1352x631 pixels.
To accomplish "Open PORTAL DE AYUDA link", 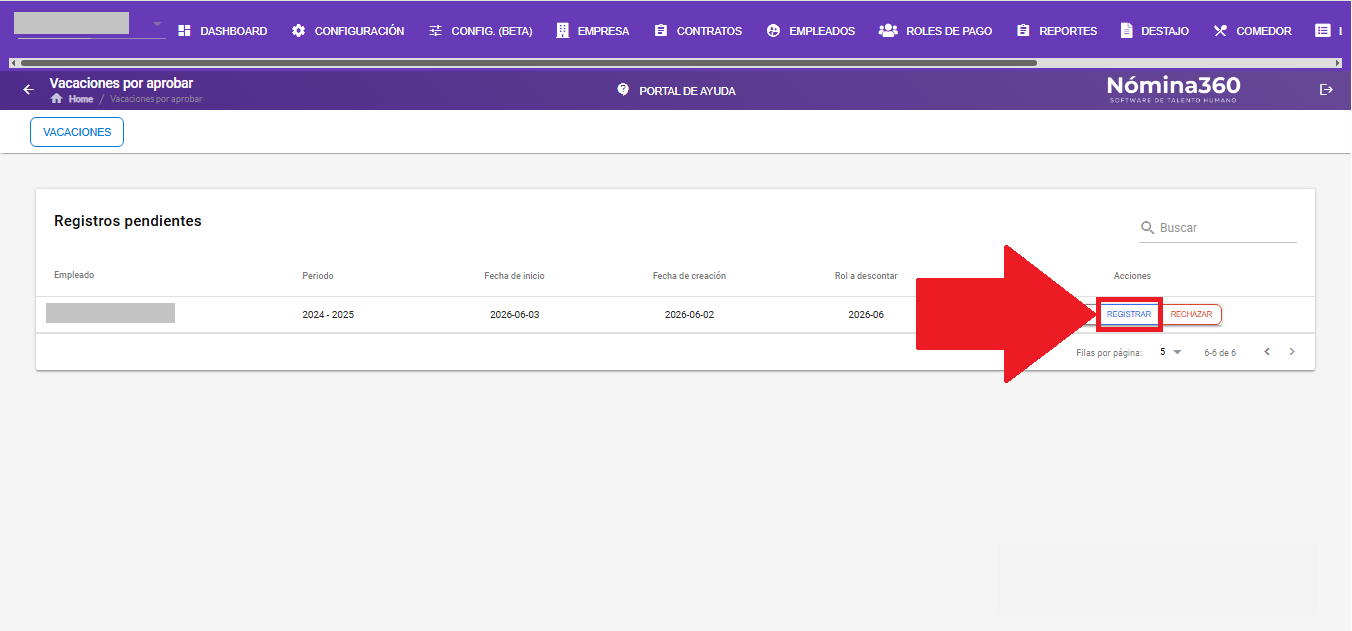I will [676, 90].
